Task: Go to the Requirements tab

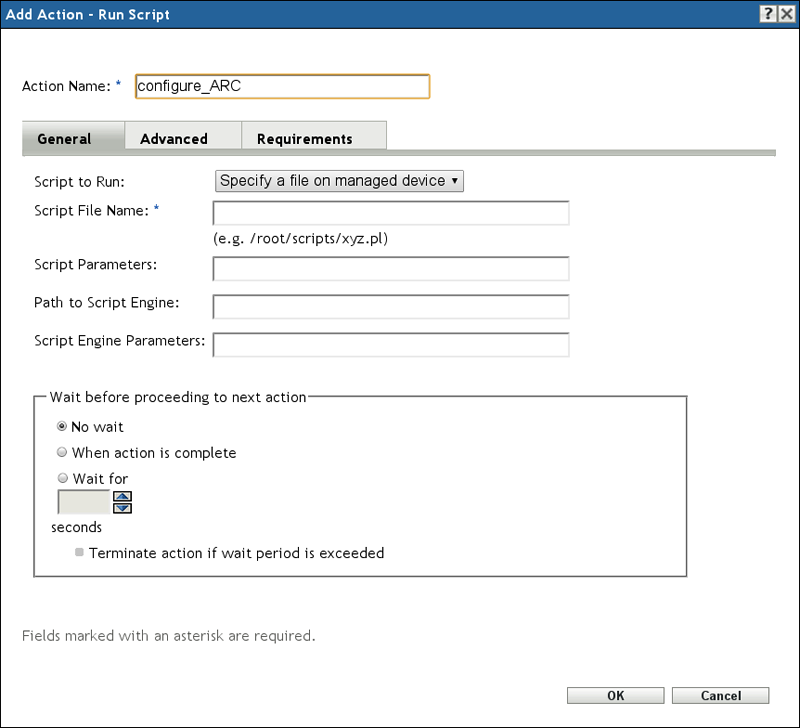Action: click(x=304, y=139)
